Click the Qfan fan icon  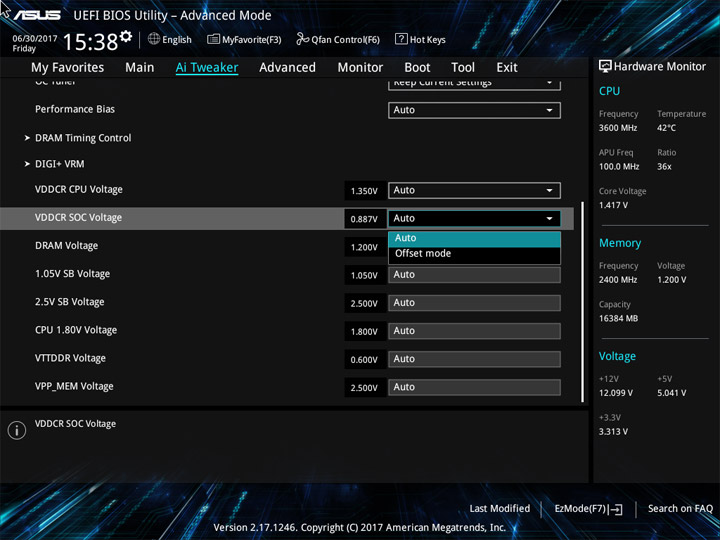302,39
